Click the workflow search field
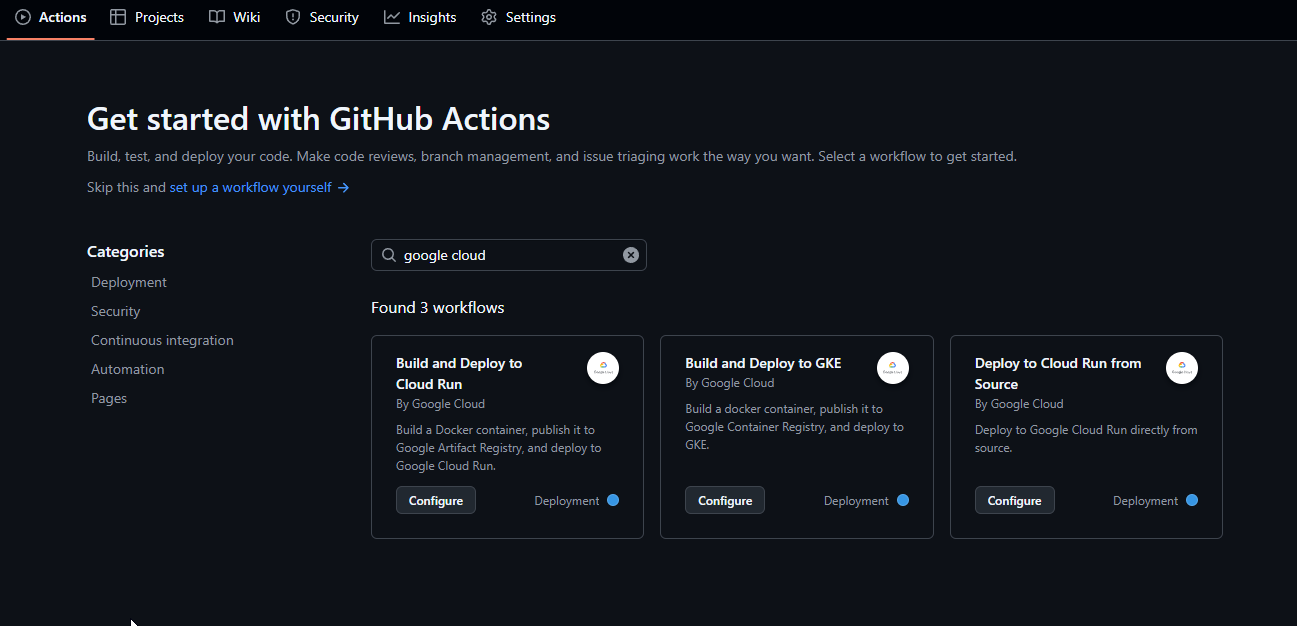Image resolution: width=1297 pixels, height=626 pixels. pyautogui.click(x=508, y=255)
